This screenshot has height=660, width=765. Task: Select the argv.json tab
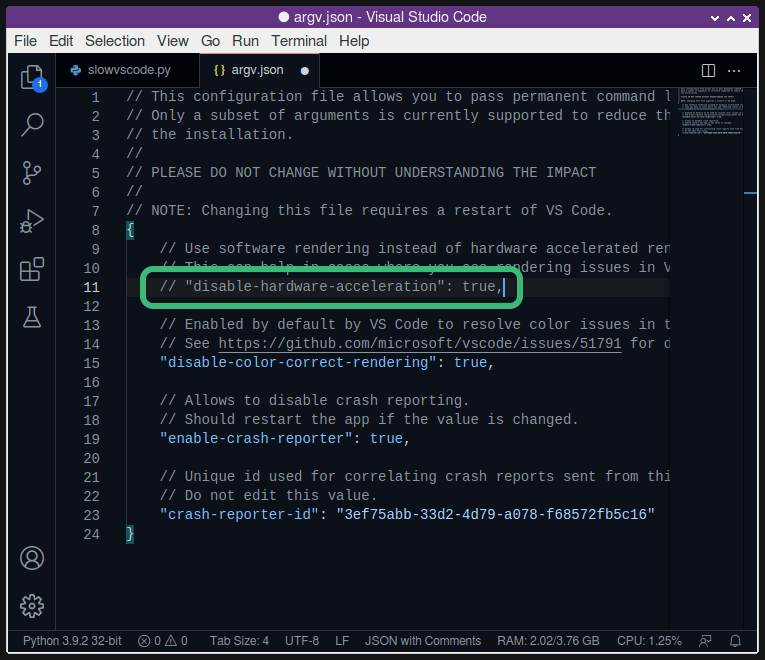259,70
